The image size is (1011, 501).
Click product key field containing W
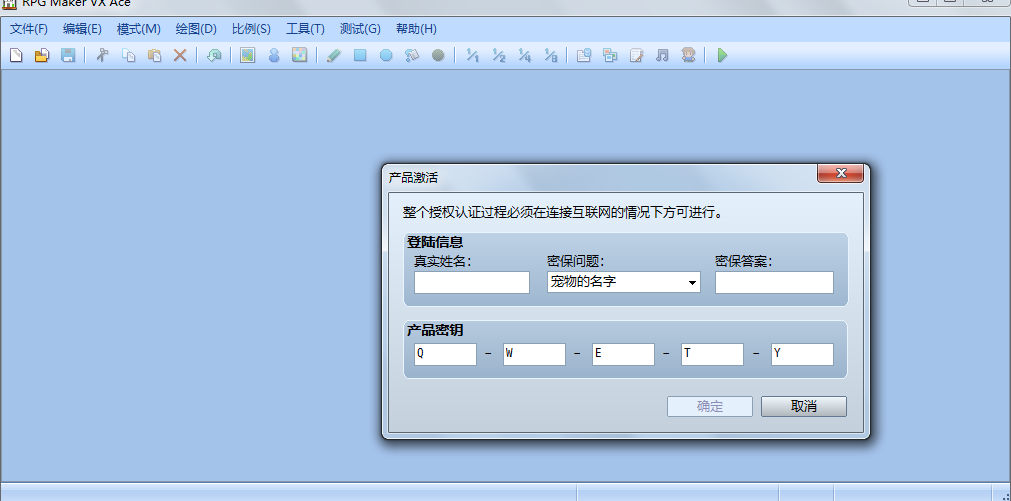[534, 354]
